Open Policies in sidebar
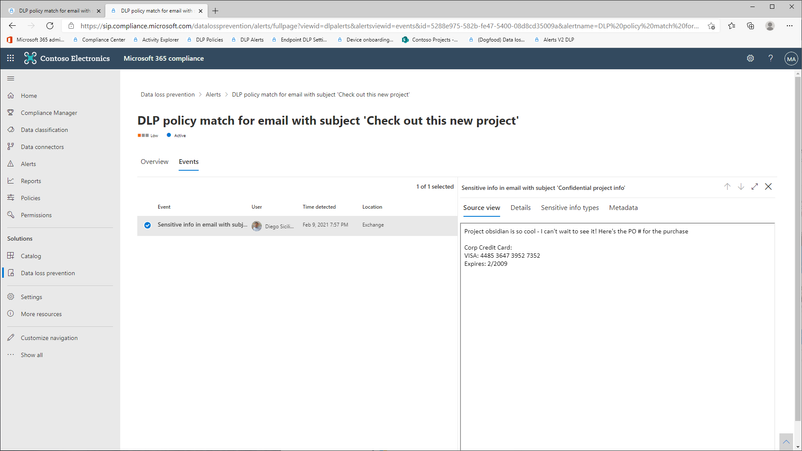 click(30, 198)
